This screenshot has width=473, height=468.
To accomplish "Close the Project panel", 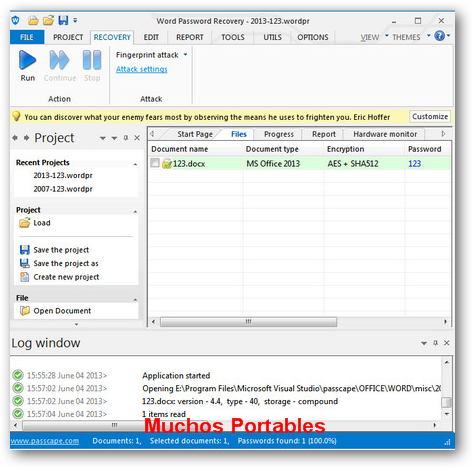I will tap(137, 138).
